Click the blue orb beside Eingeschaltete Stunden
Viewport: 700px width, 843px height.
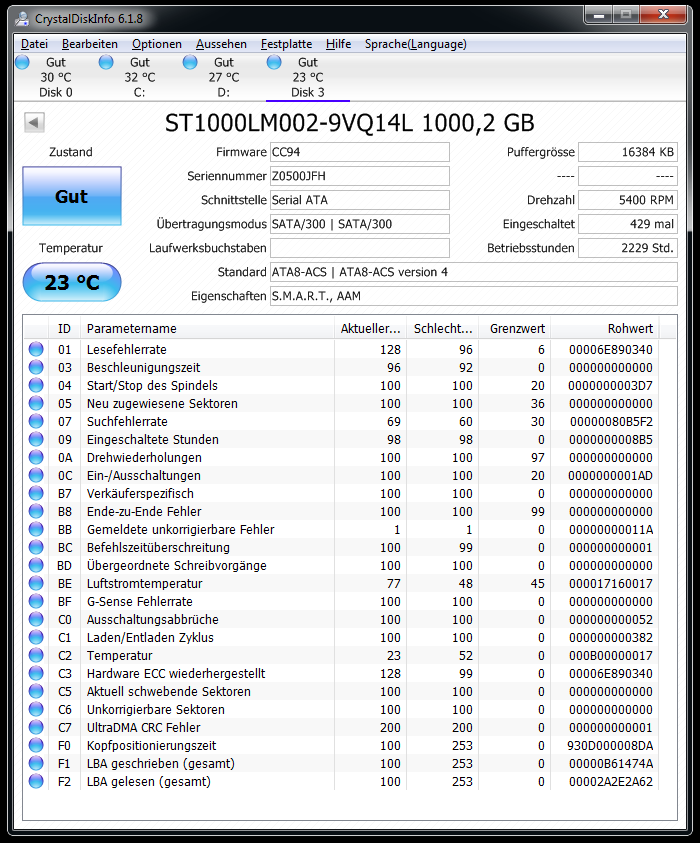(36, 439)
